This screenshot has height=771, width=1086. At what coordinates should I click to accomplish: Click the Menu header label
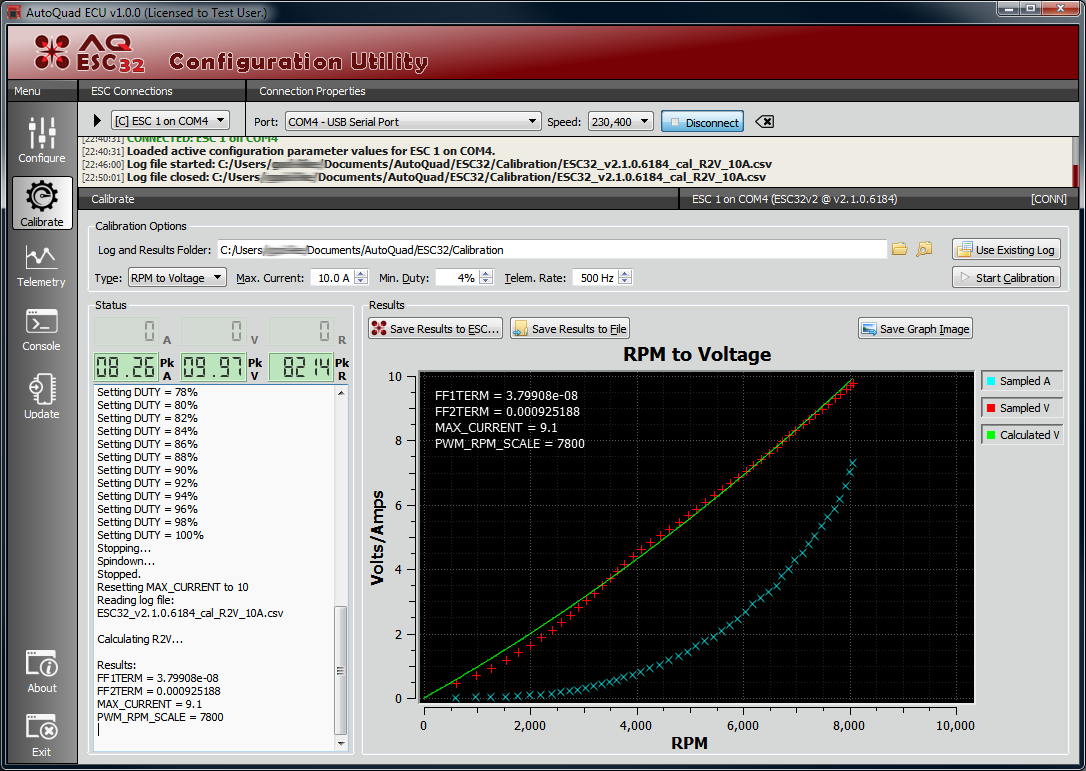(27, 91)
